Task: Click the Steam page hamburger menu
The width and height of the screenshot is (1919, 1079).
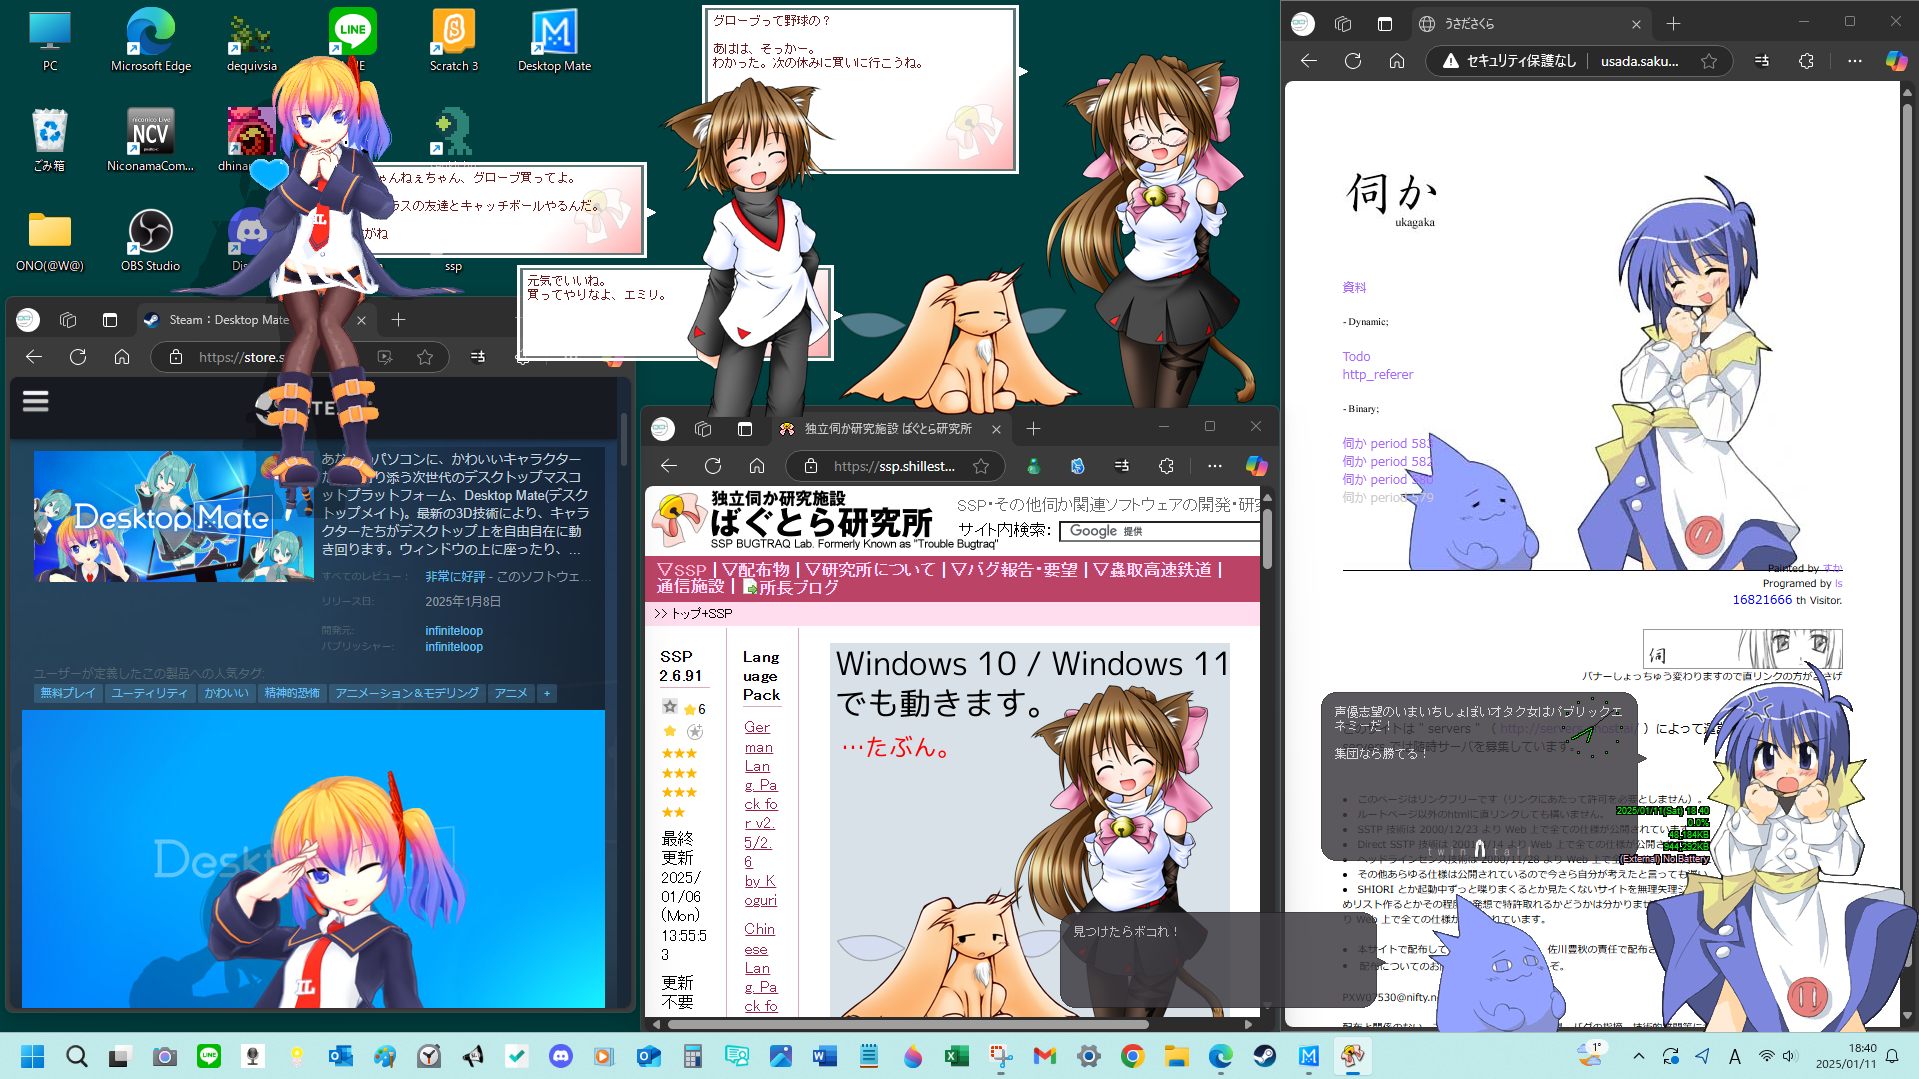Action: point(36,401)
